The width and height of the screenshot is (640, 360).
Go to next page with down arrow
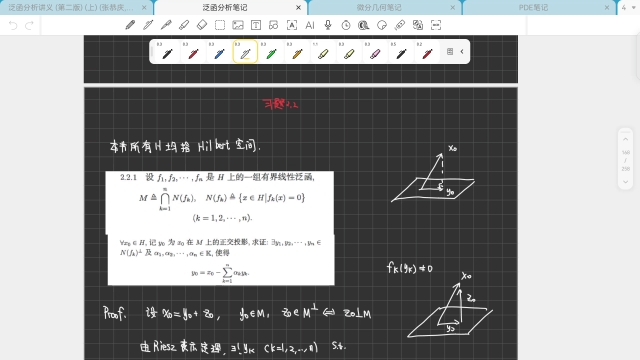tap(625, 182)
